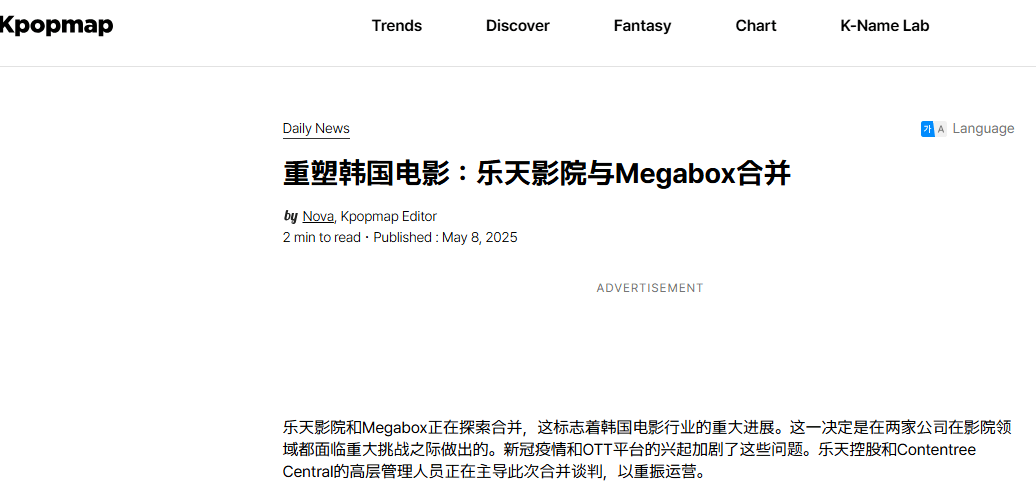This screenshot has width=1036, height=485.
Task: Open the Language selector
Action: pos(983,129)
